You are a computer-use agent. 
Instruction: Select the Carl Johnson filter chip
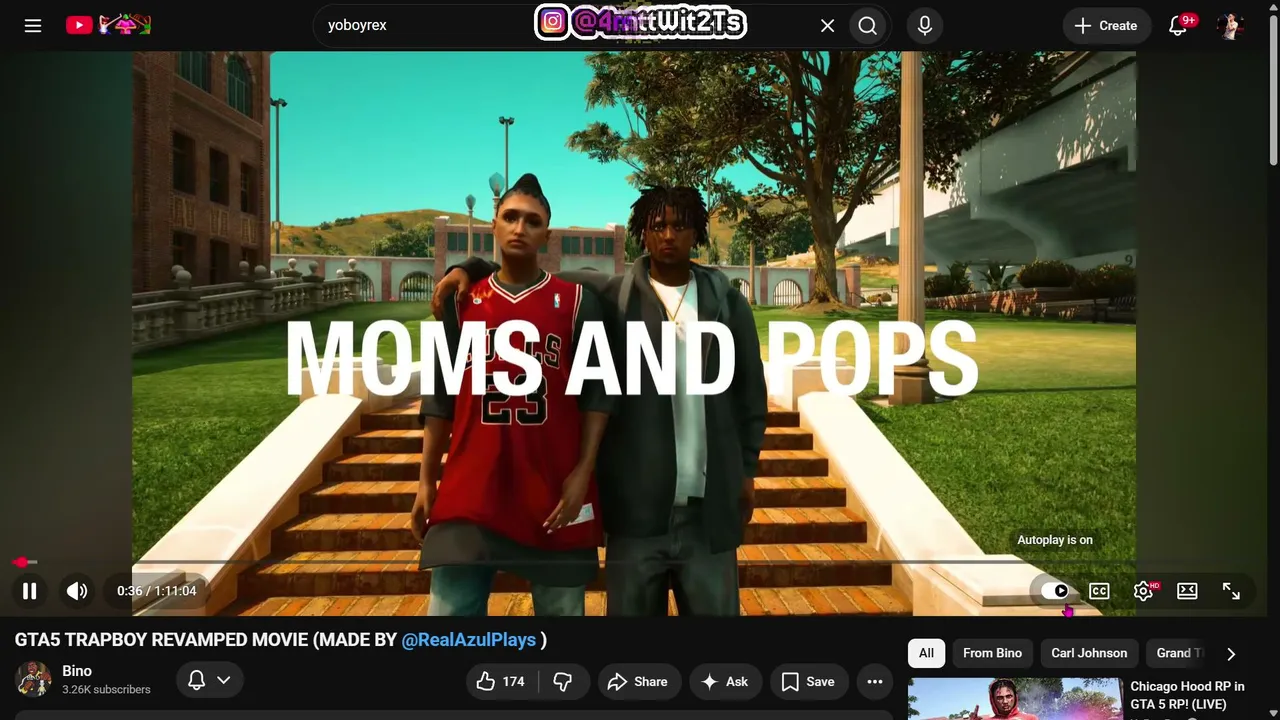tap(1089, 653)
